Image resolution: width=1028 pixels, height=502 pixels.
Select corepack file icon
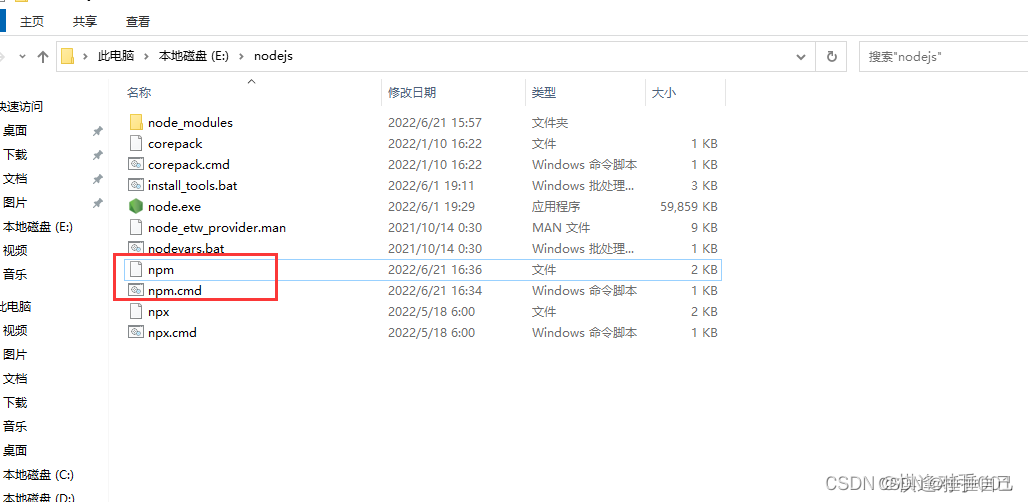[136, 144]
